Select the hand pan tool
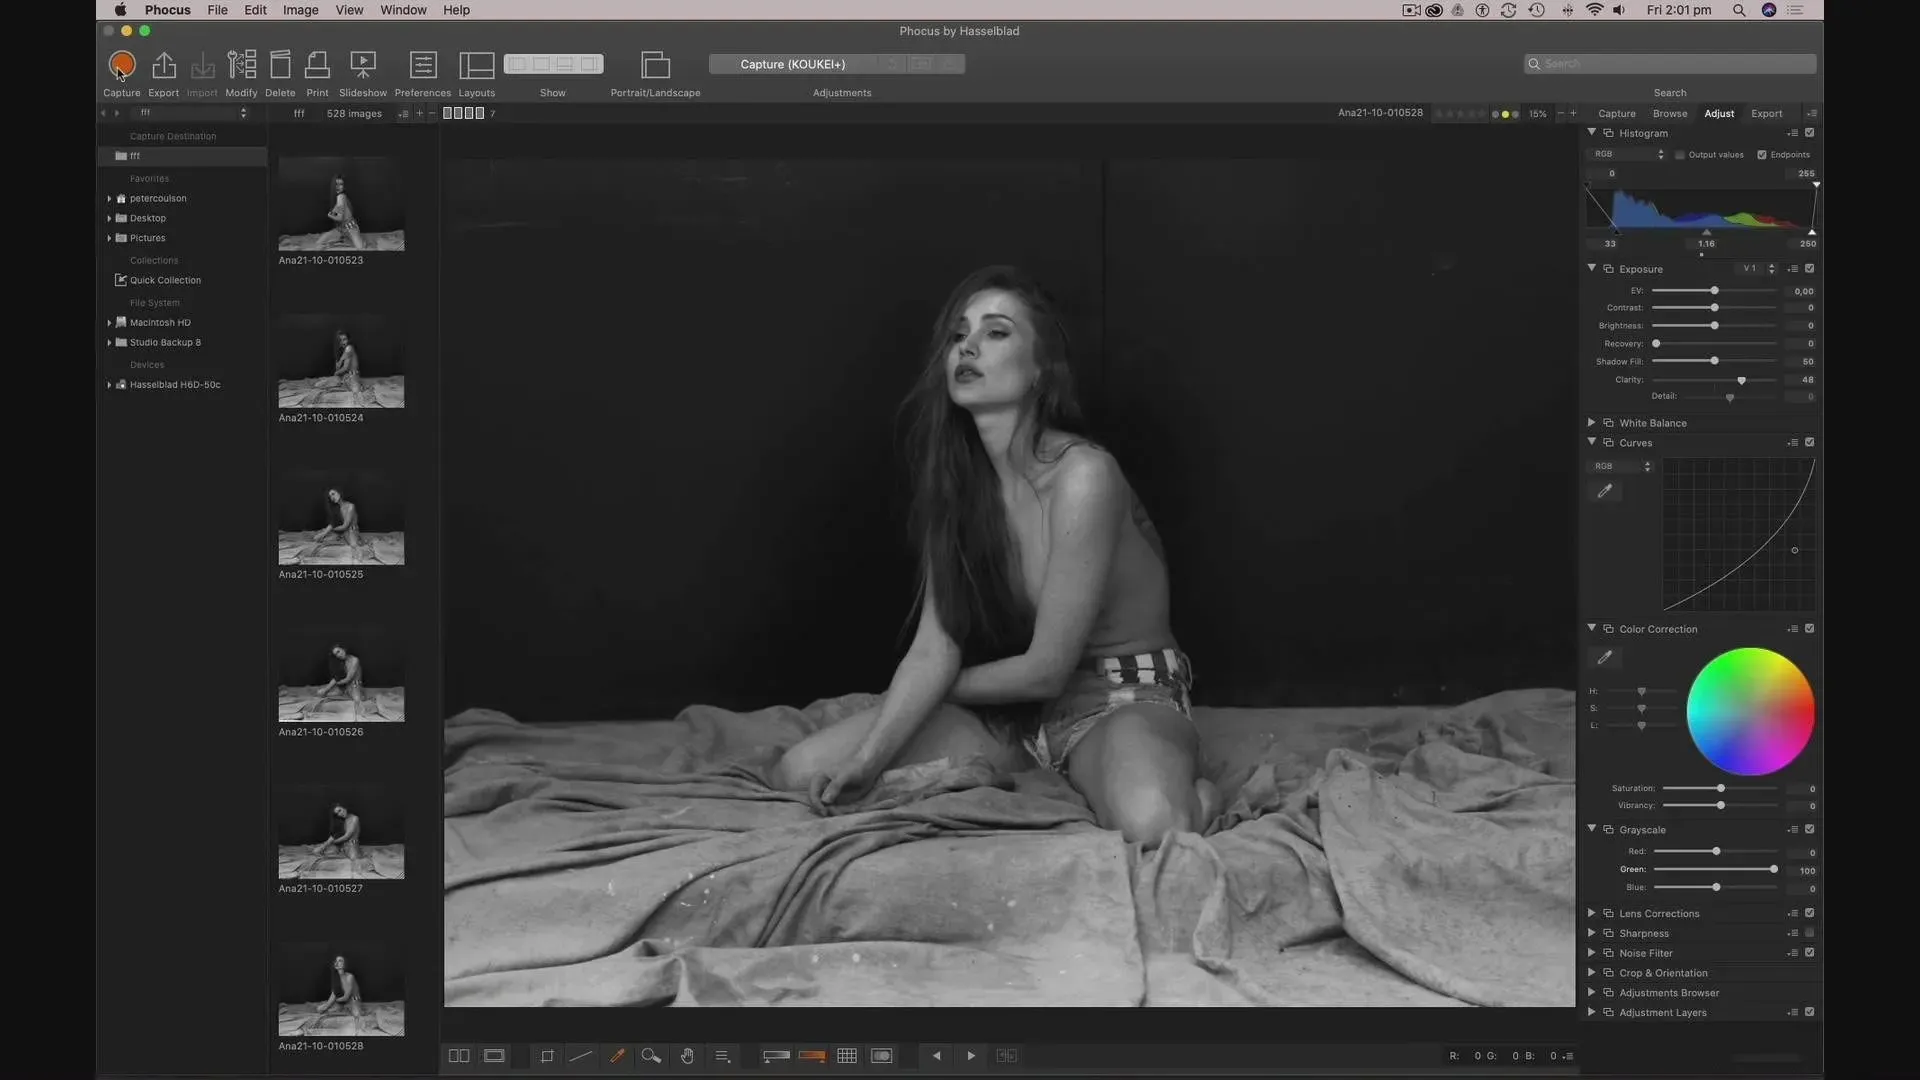The height and width of the screenshot is (1080, 1920). 687,1056
